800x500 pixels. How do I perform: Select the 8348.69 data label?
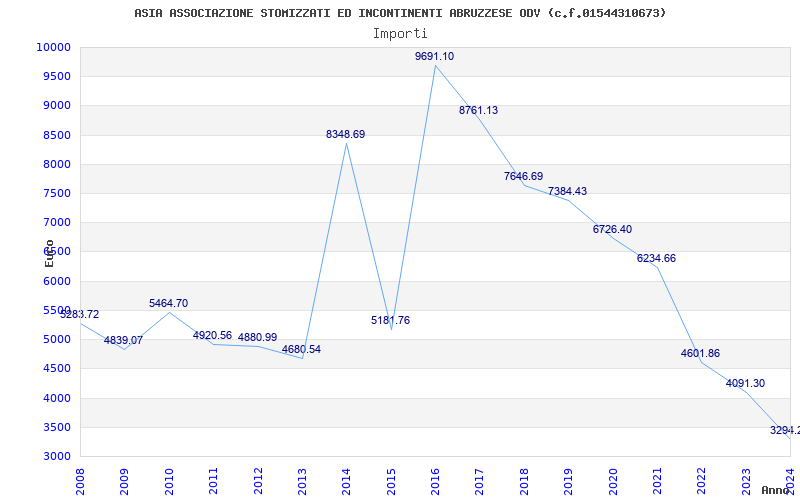345,135
